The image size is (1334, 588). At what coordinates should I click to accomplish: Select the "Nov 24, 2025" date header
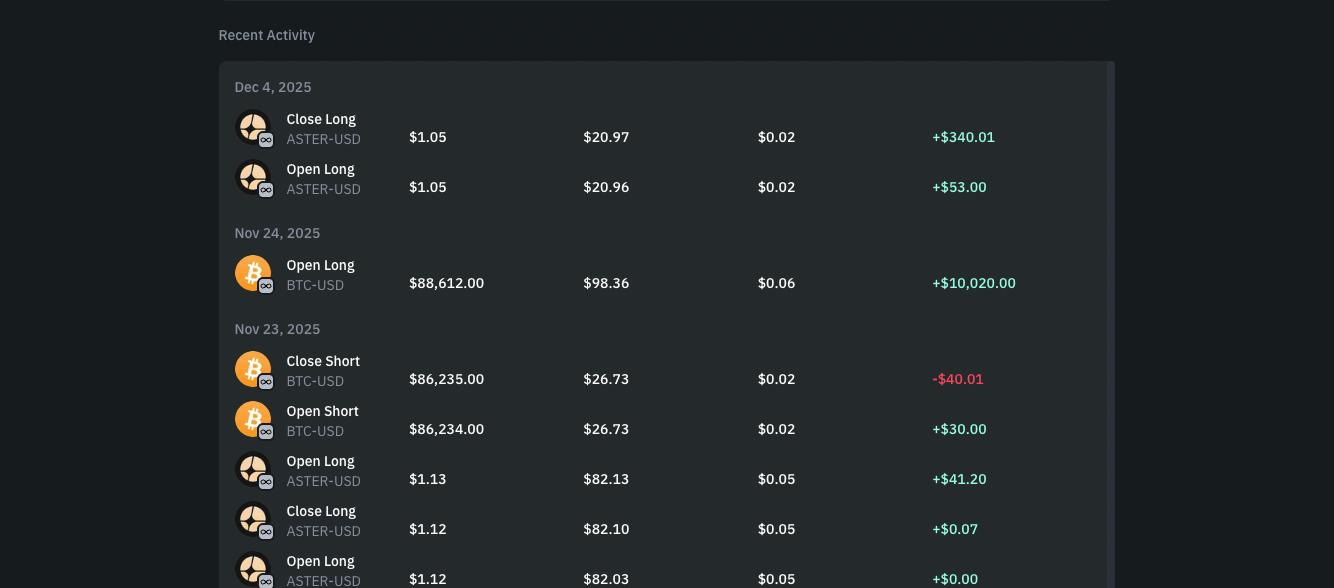277,233
